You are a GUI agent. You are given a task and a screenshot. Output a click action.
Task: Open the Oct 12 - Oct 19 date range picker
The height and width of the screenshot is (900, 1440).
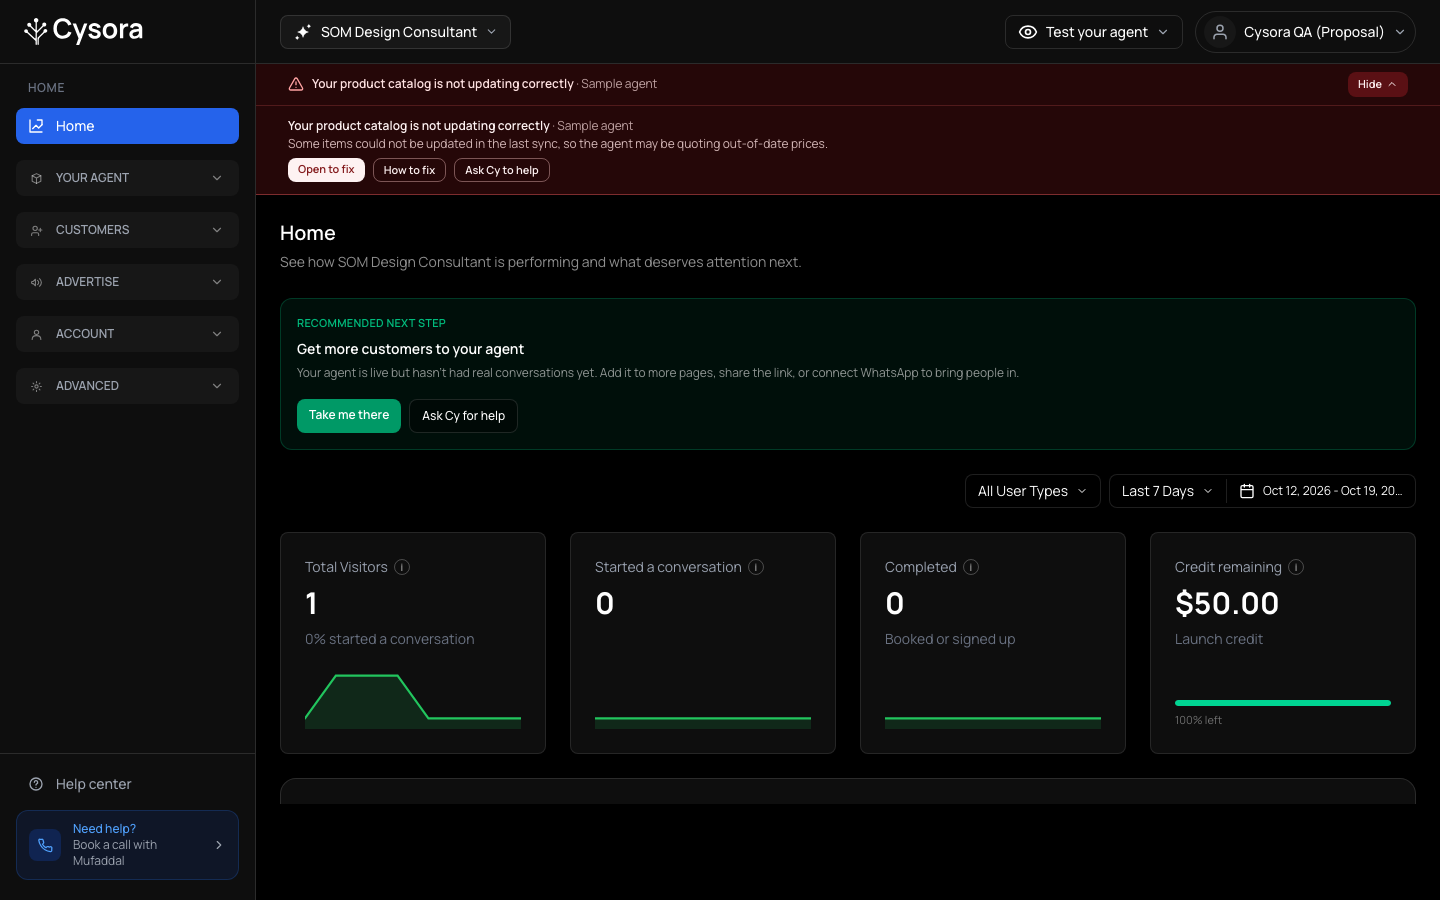click(1321, 491)
